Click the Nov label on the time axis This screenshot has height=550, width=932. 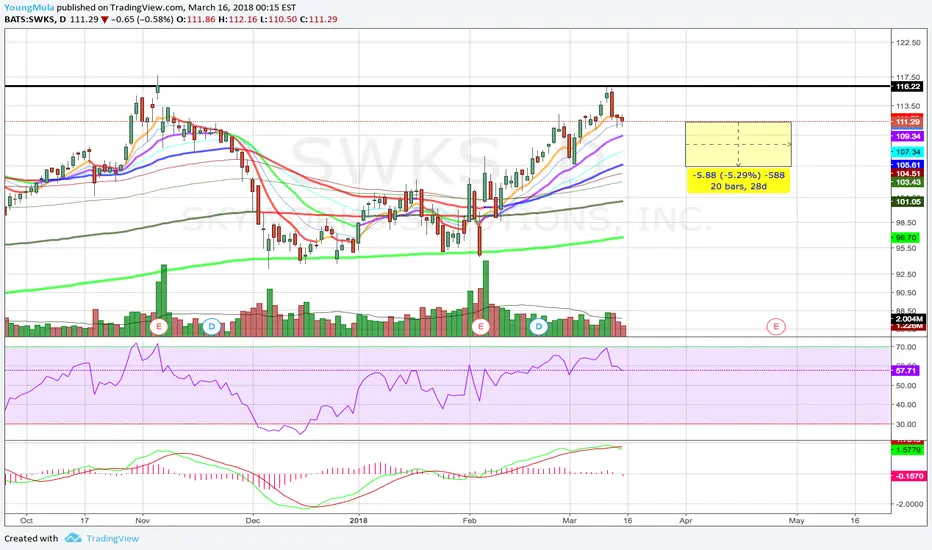point(142,520)
